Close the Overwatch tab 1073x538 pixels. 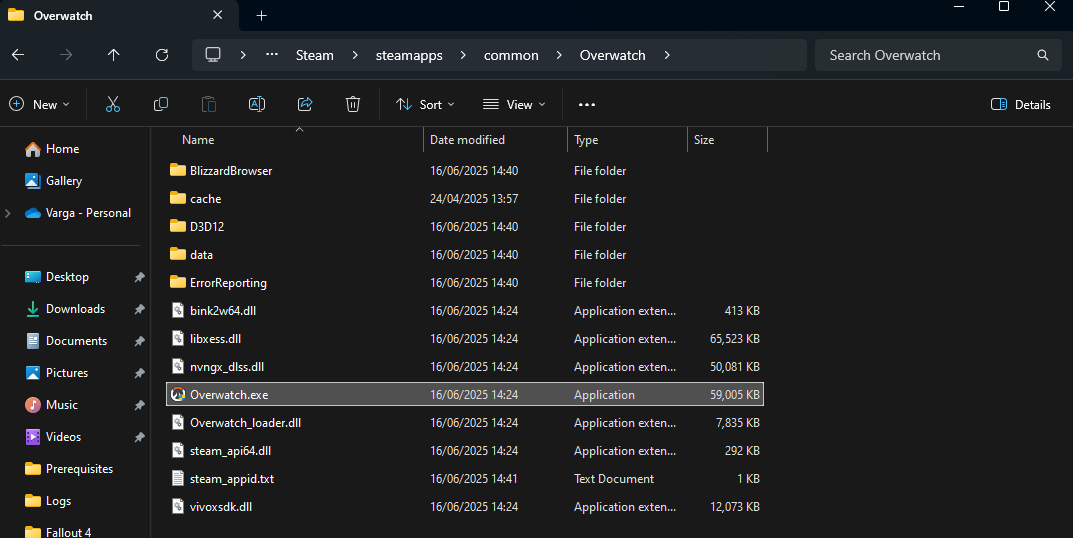pos(218,15)
